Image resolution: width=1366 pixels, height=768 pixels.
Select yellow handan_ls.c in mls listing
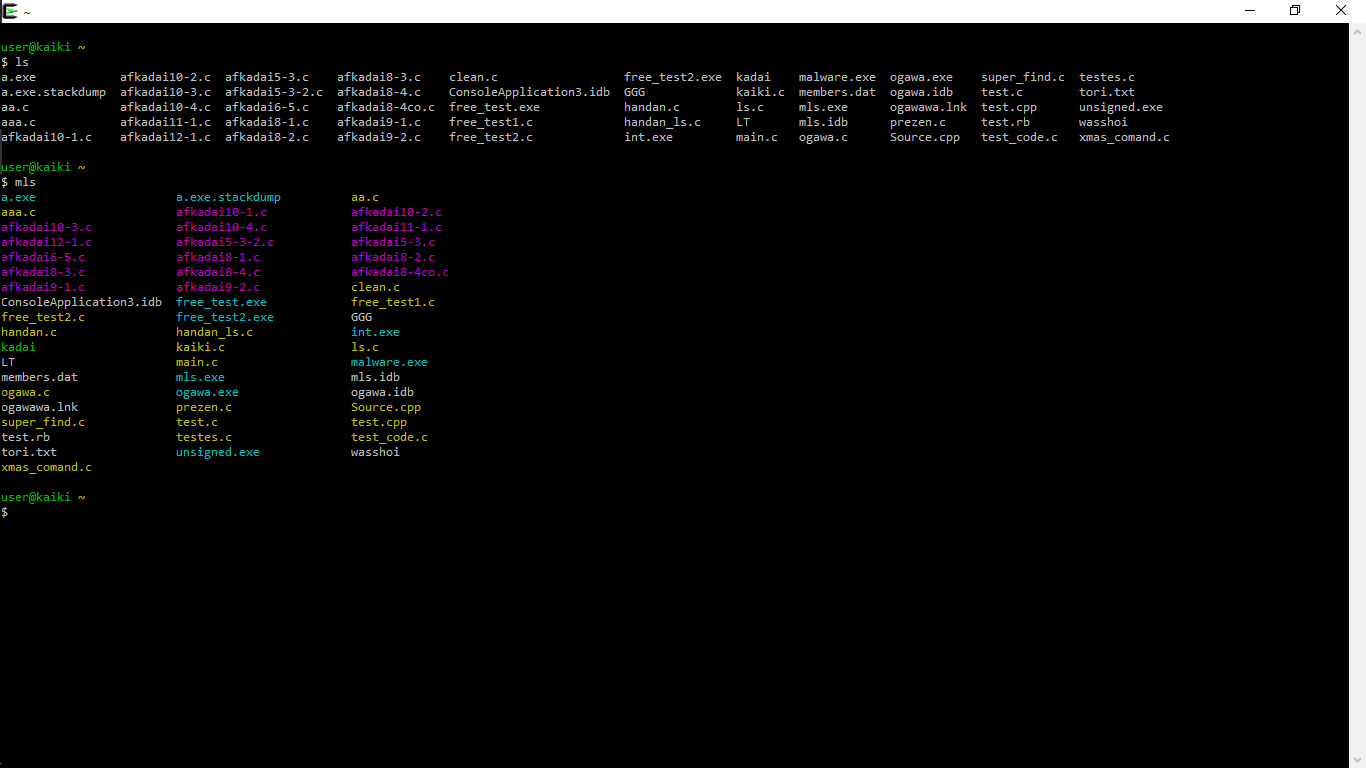click(x=214, y=332)
